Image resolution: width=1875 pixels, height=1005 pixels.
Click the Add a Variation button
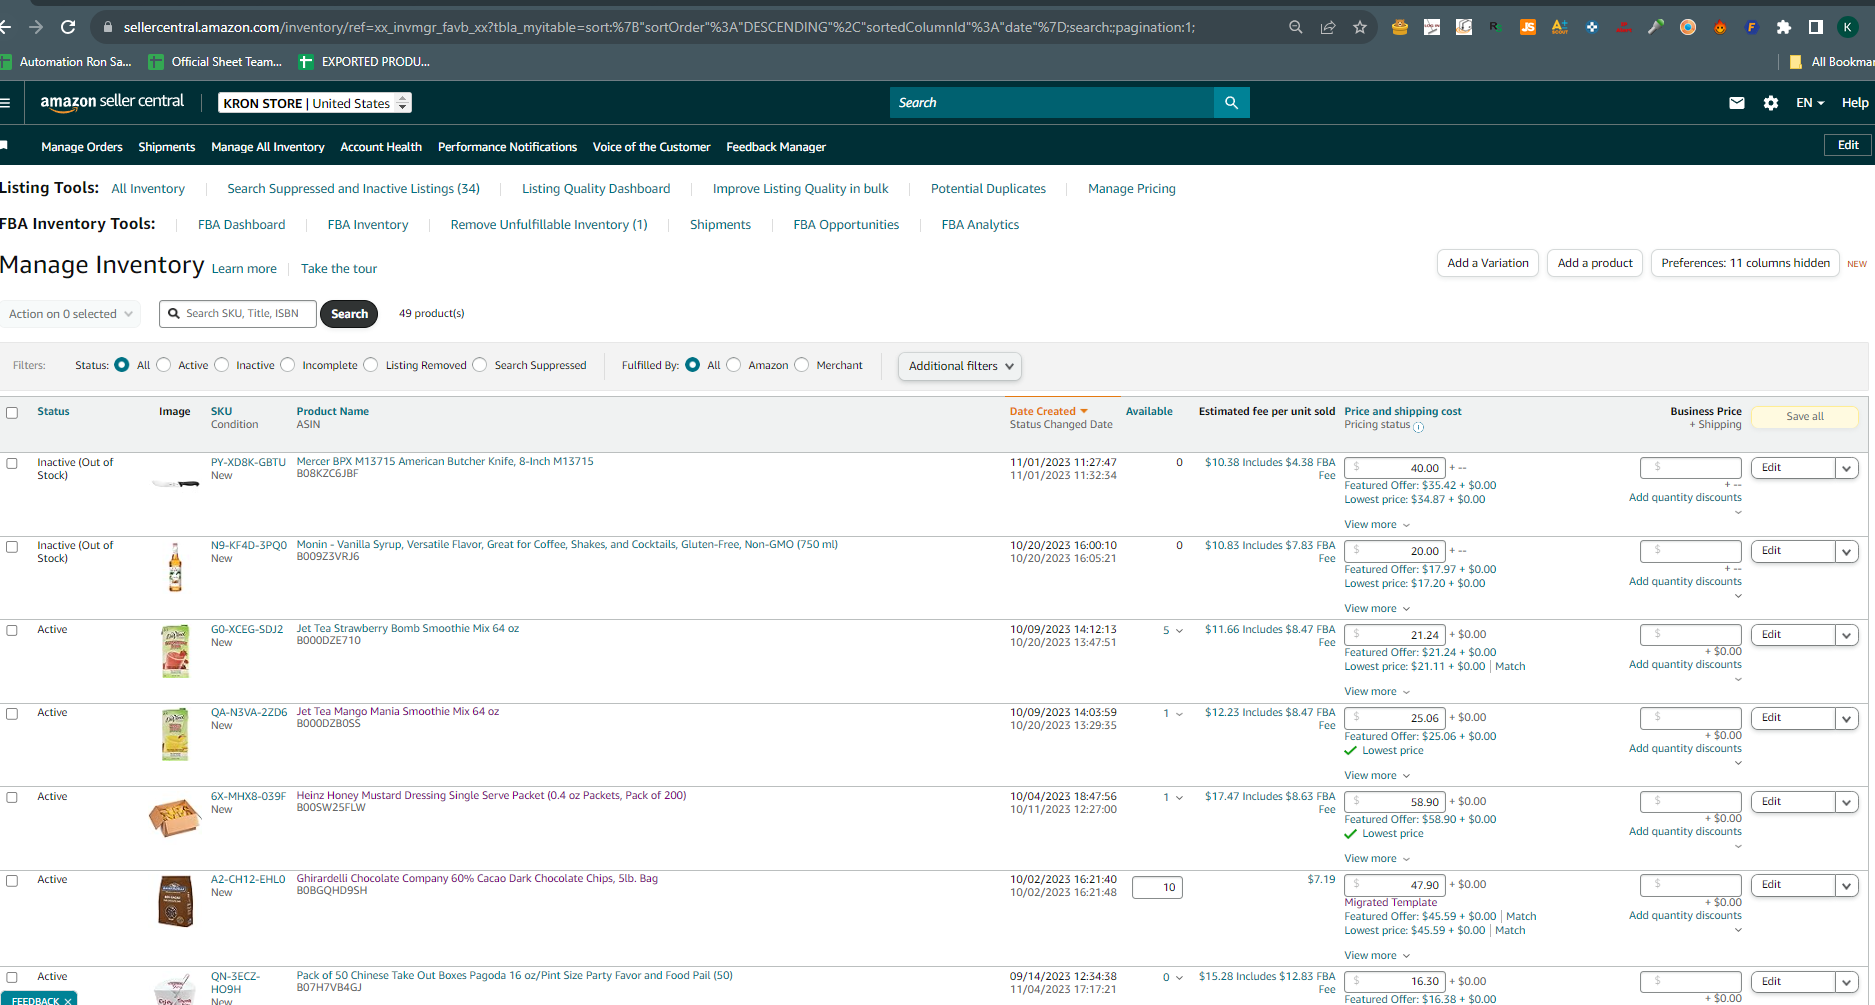coord(1488,263)
